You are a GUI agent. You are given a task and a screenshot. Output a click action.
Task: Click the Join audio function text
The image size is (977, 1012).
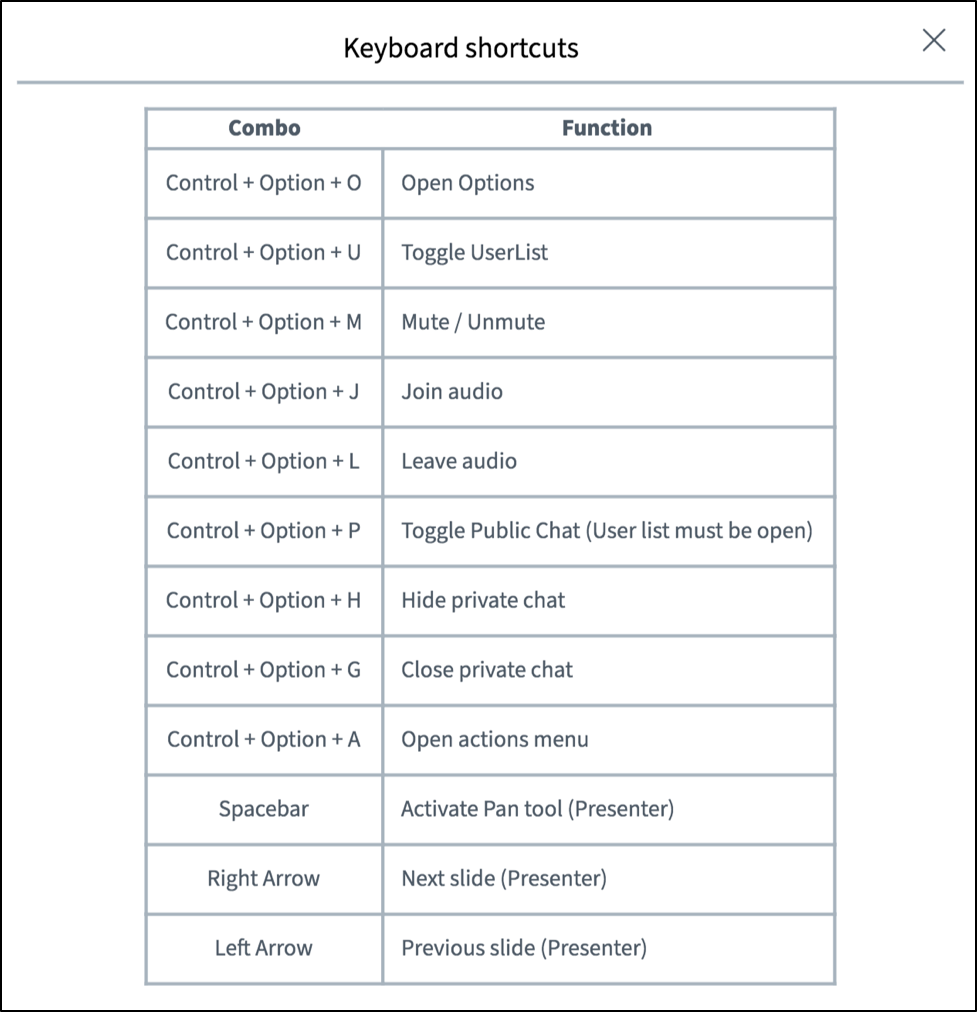click(x=452, y=392)
